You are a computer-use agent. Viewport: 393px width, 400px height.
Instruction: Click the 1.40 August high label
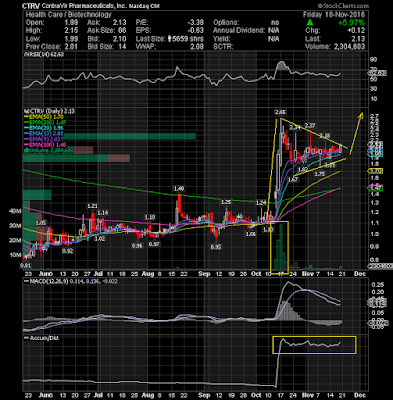coord(179,189)
